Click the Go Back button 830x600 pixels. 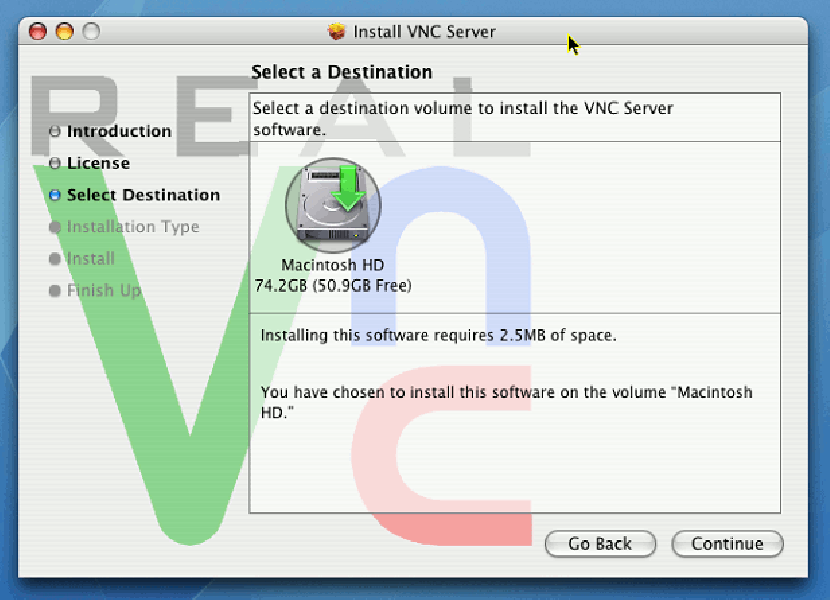pyautogui.click(x=600, y=544)
